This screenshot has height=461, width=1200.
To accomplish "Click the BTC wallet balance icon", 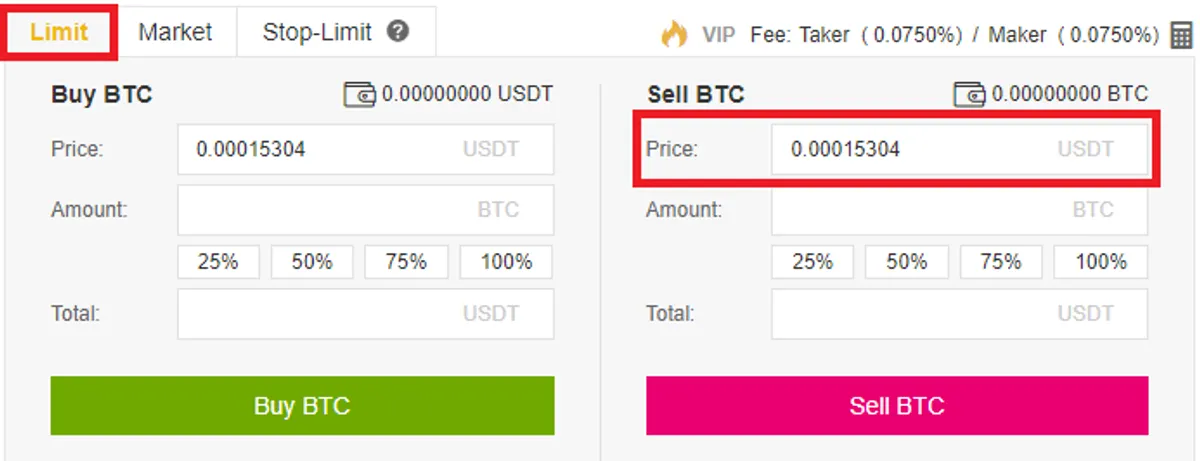I will (x=971, y=95).
